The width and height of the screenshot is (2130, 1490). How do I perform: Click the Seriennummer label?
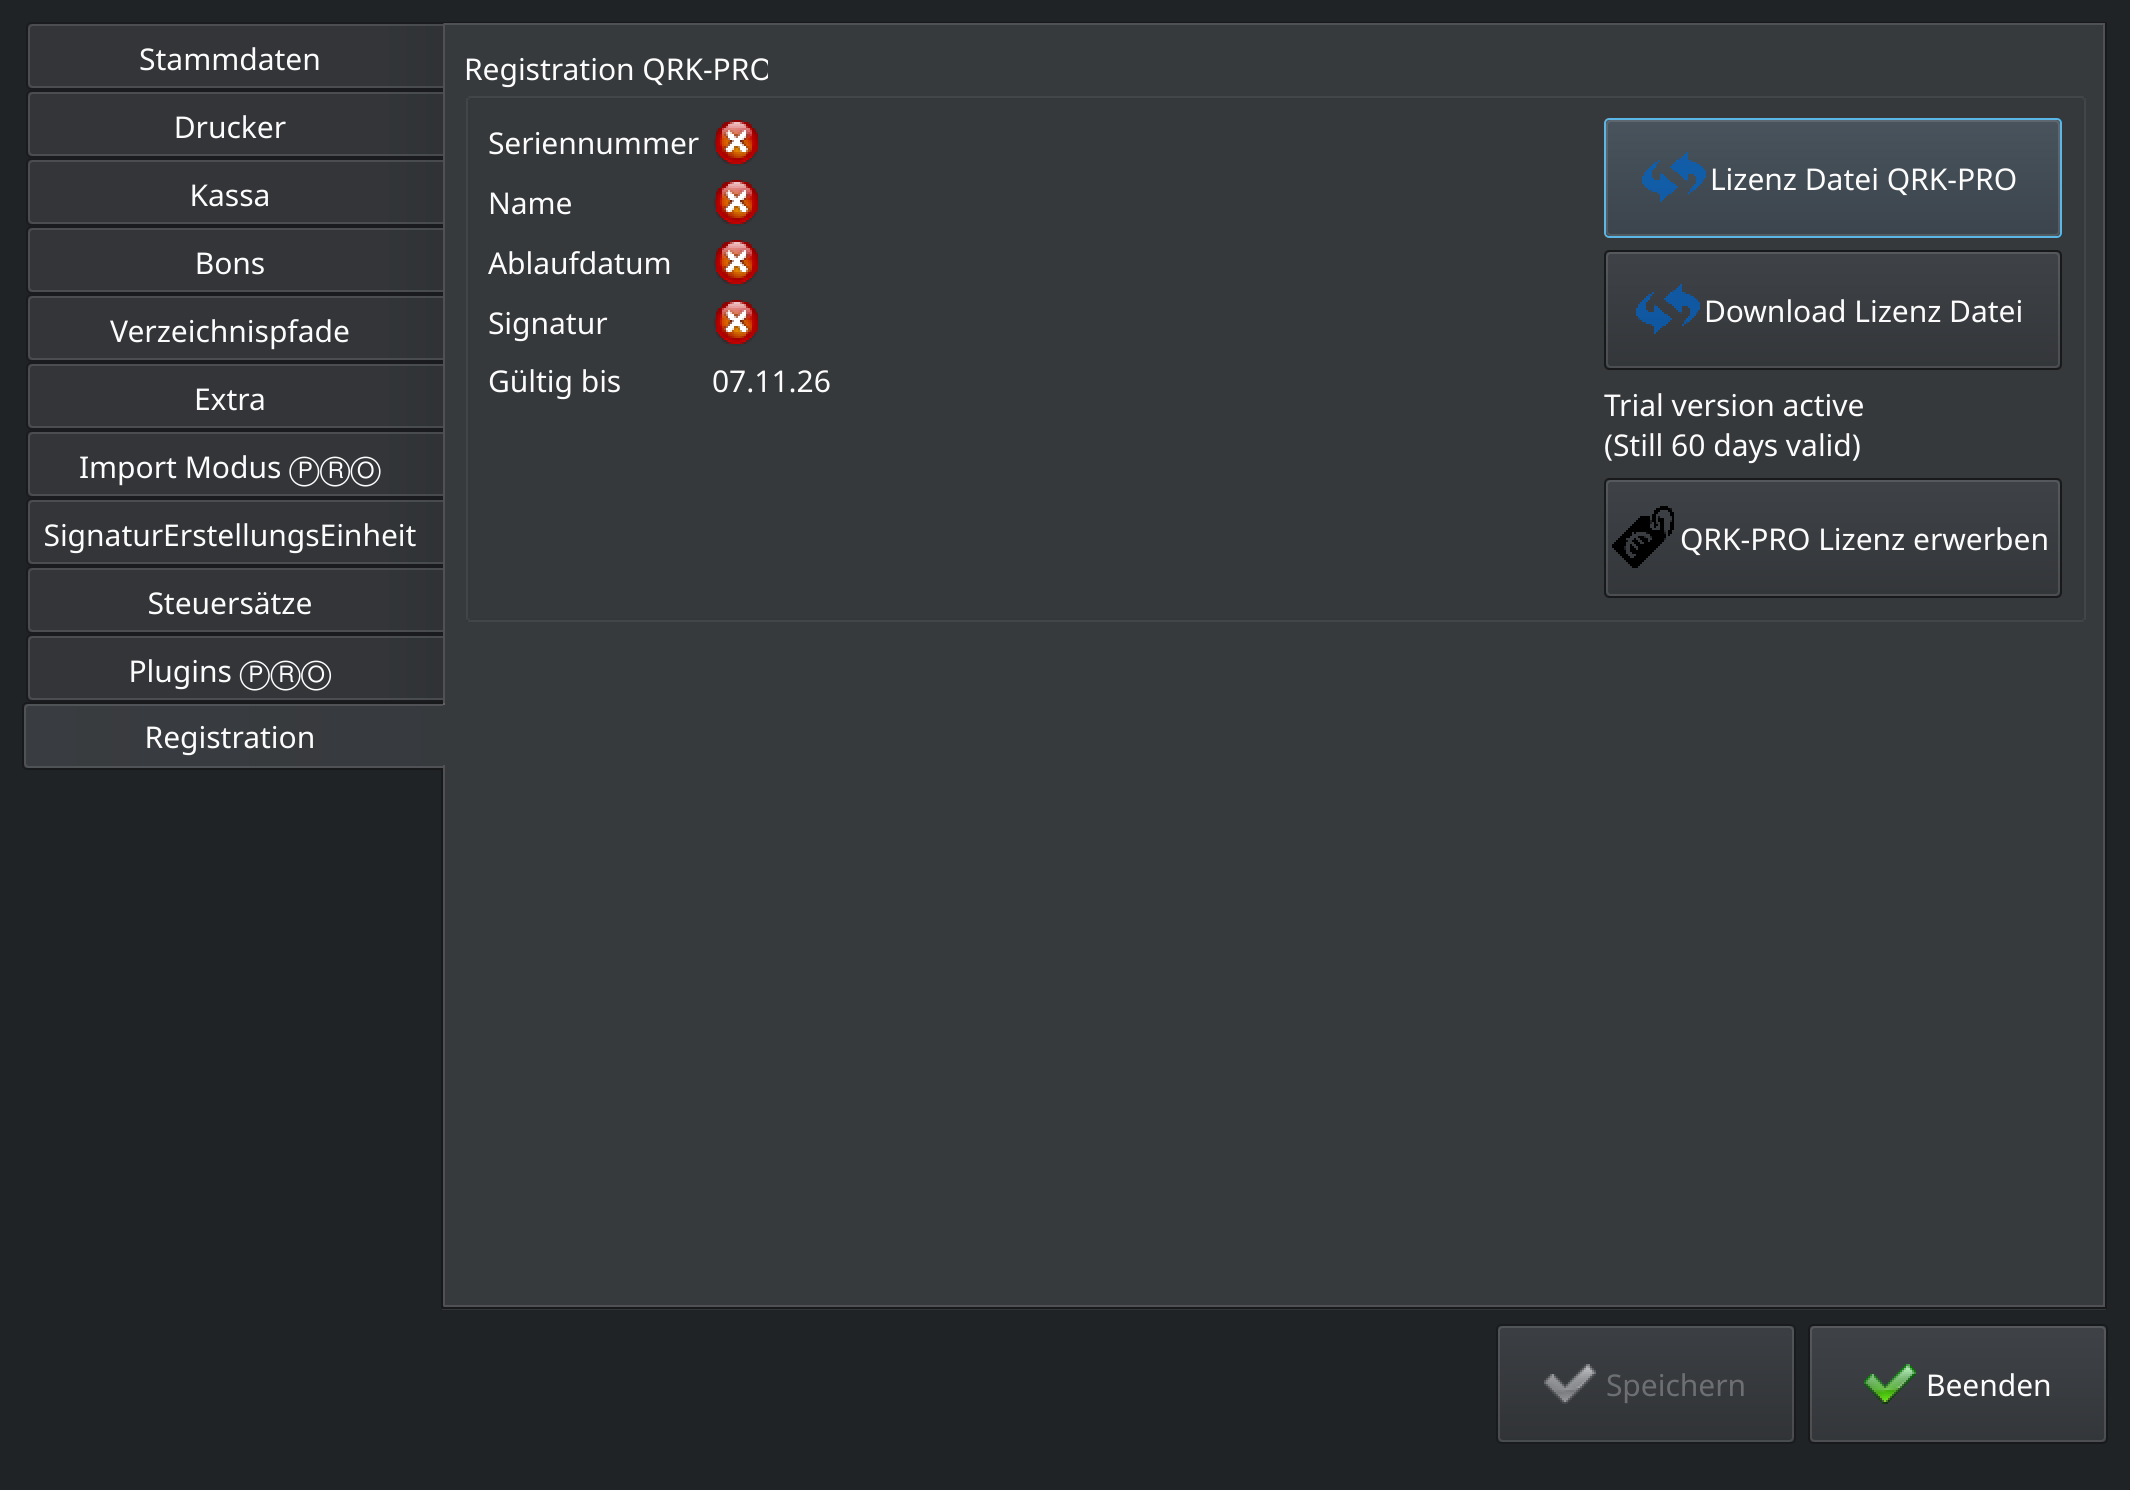point(592,143)
